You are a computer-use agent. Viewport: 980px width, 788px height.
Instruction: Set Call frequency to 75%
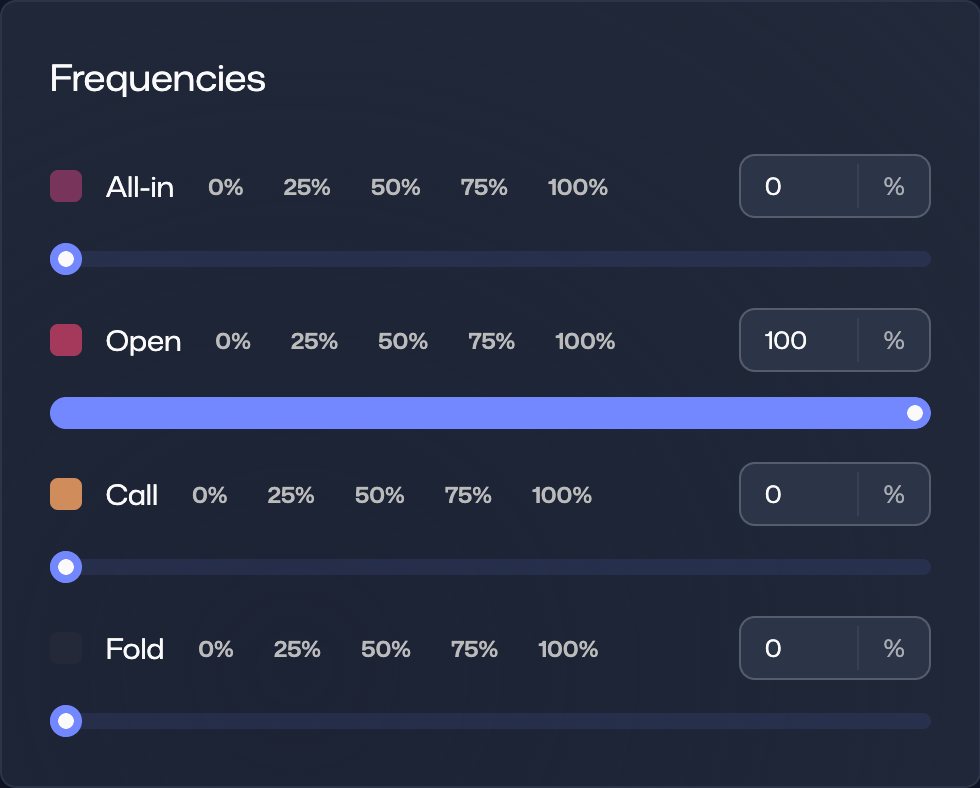pyautogui.click(x=467, y=495)
